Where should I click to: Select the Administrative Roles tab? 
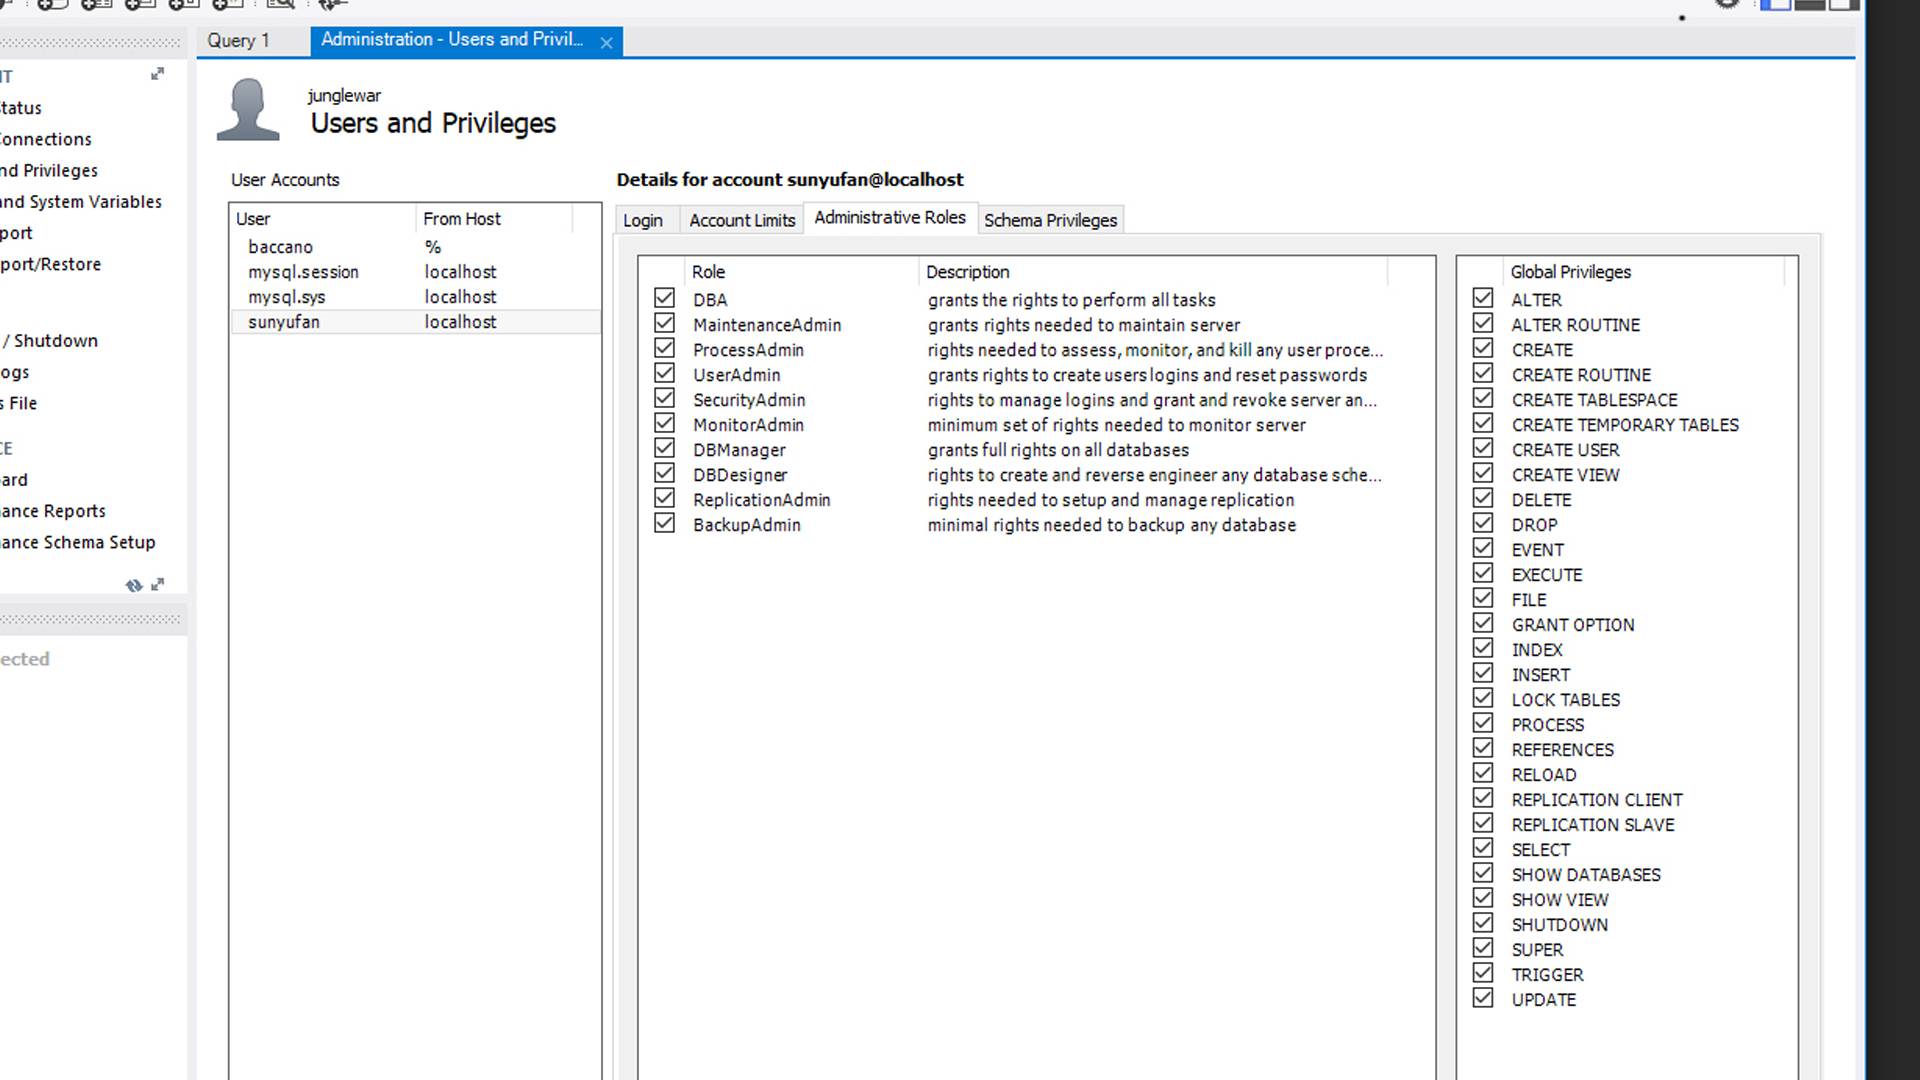click(890, 218)
